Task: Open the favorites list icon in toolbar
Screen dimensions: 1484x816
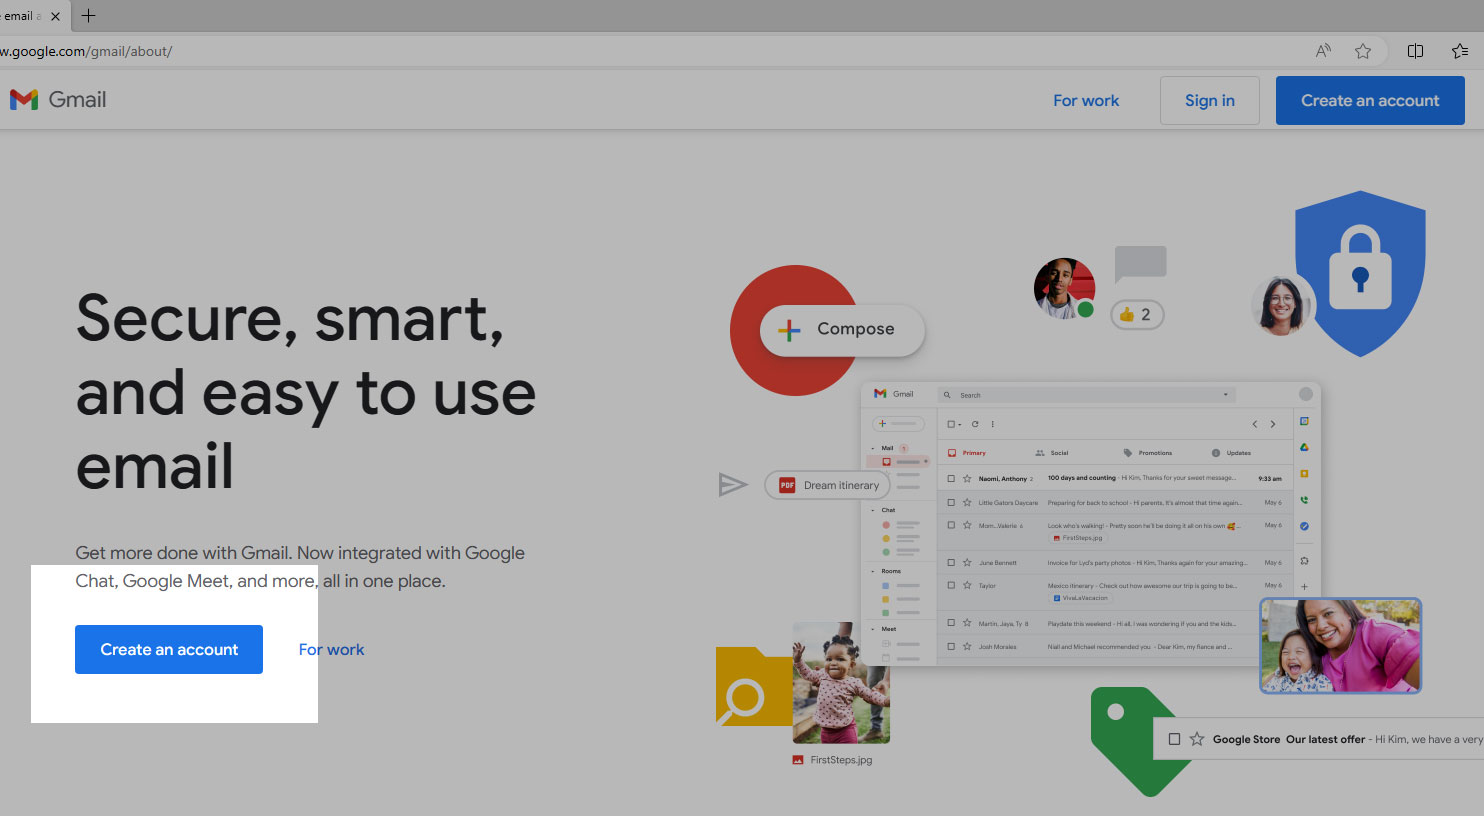Action: pos(1459,51)
